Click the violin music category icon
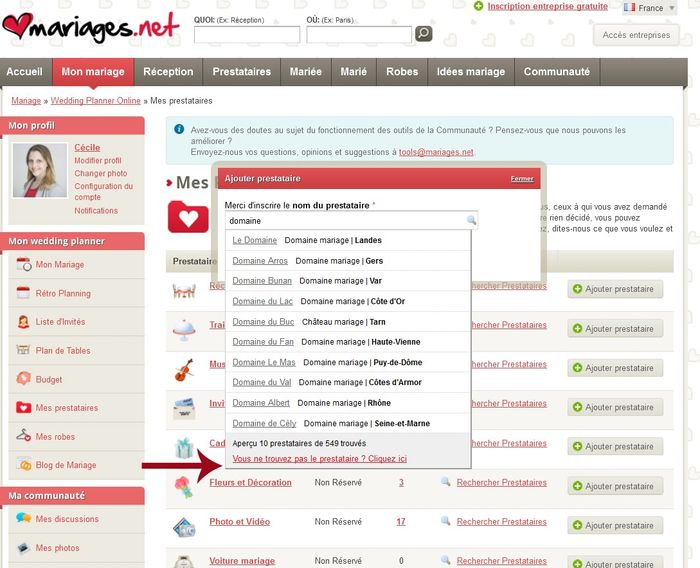Viewport: 700px width, 568px height. coord(184,370)
